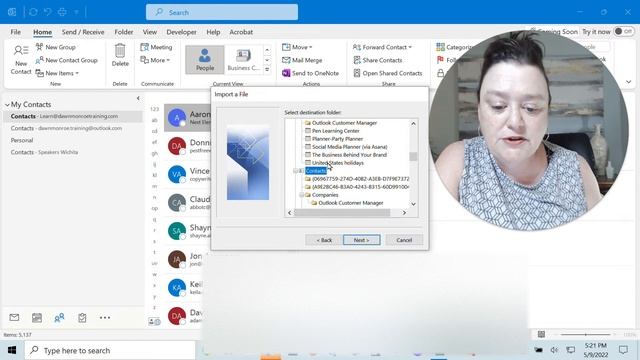This screenshot has width=640, height=360.
Task: Toggle the Coming Soon switch
Action: coord(624,31)
